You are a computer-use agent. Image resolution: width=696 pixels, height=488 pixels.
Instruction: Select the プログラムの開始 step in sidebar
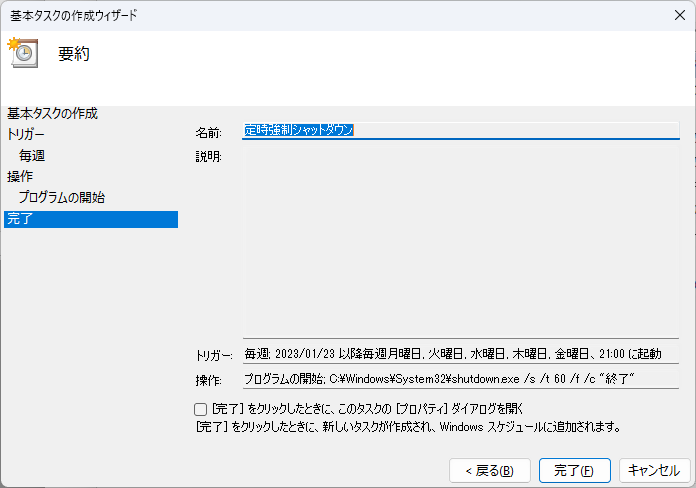pos(62,197)
